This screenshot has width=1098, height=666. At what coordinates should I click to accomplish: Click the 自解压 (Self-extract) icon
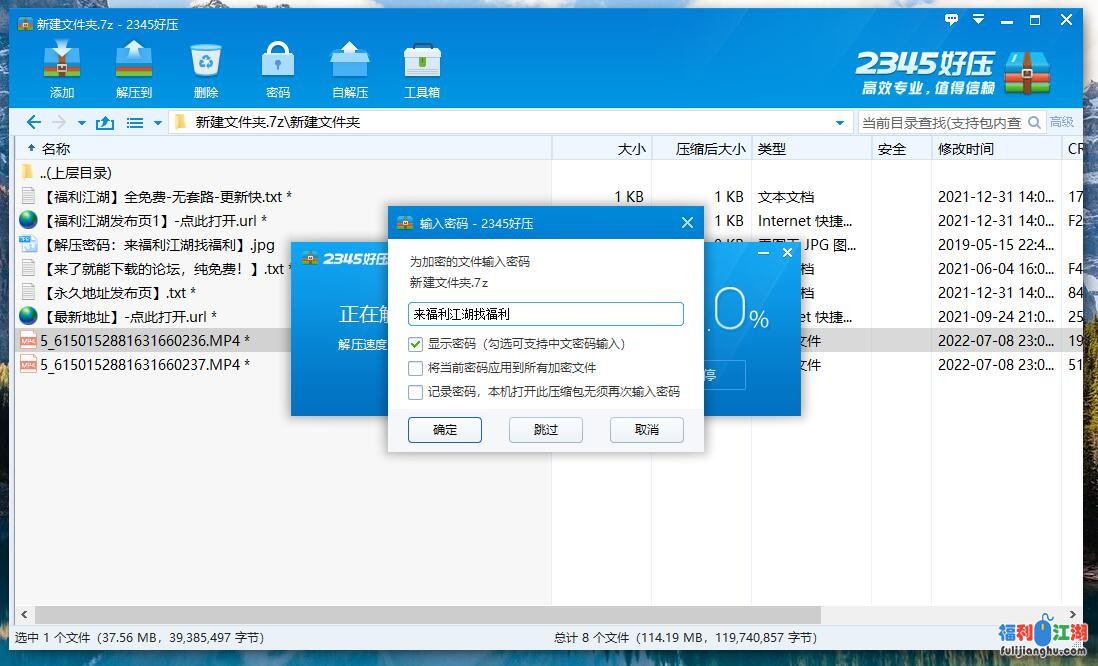click(x=349, y=68)
